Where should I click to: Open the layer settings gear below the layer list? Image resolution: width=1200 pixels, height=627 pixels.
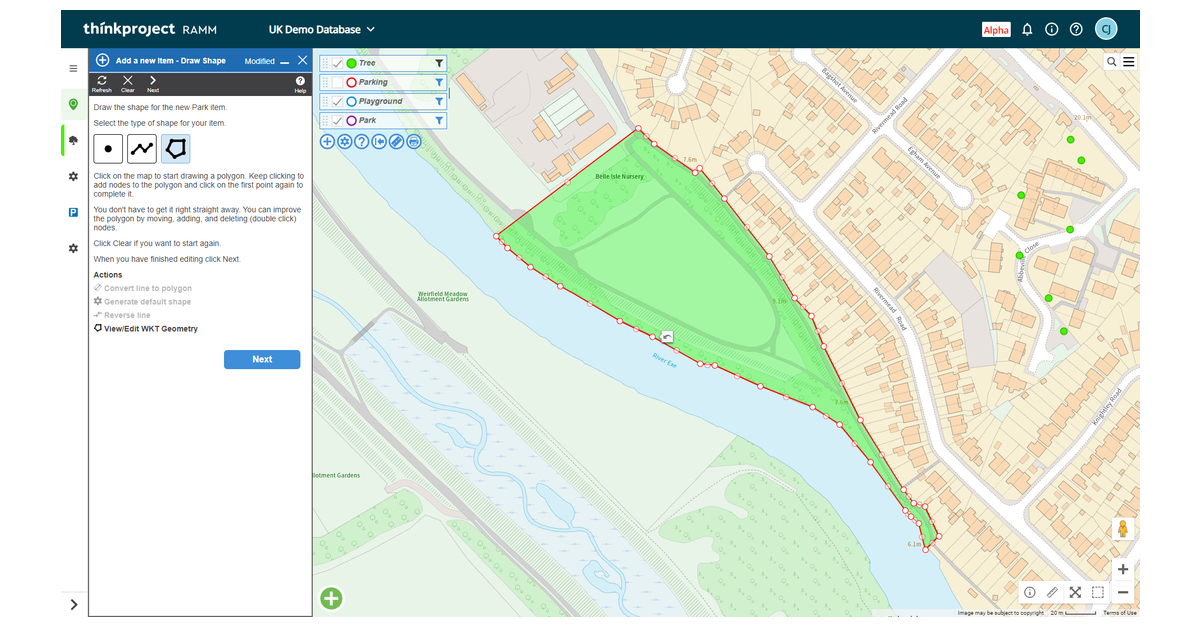344,141
